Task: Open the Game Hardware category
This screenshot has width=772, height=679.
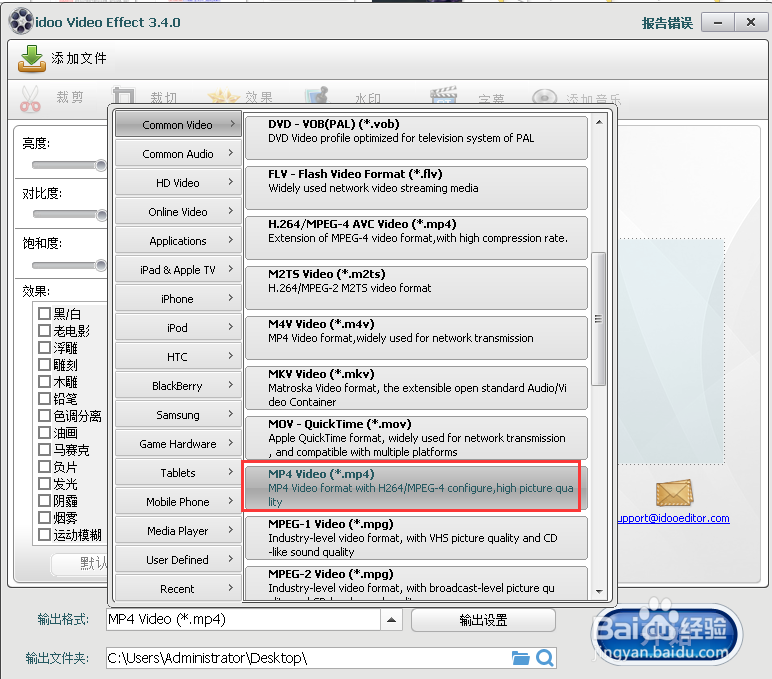Action: (x=178, y=444)
